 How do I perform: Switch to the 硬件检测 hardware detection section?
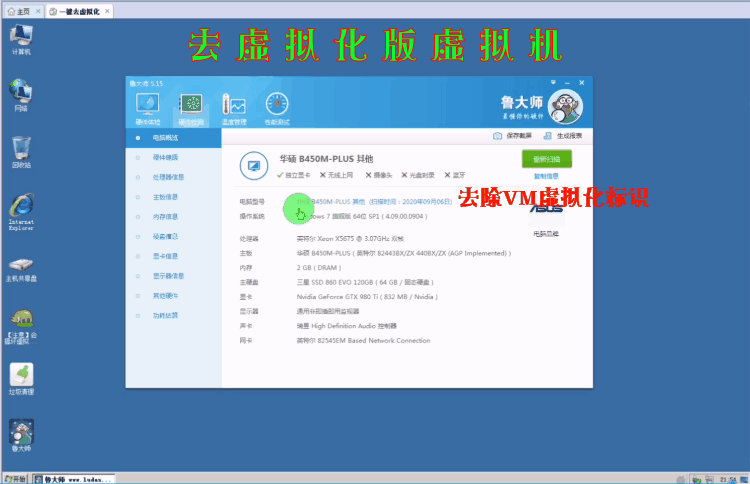coord(191,109)
